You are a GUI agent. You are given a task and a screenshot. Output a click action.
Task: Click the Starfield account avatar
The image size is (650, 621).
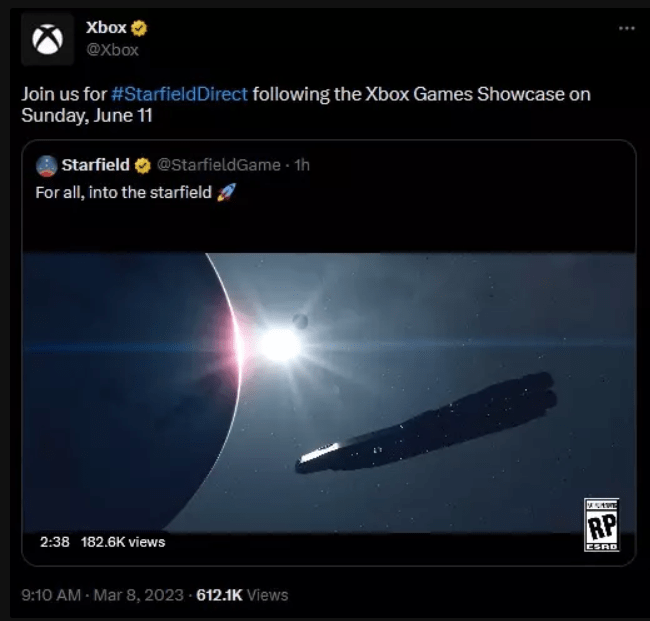[46, 166]
